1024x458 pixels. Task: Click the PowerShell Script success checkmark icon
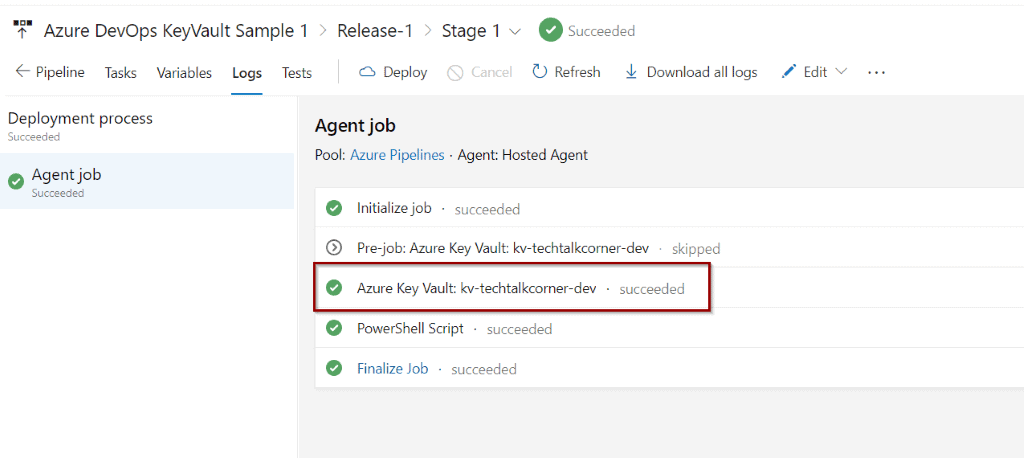point(334,328)
